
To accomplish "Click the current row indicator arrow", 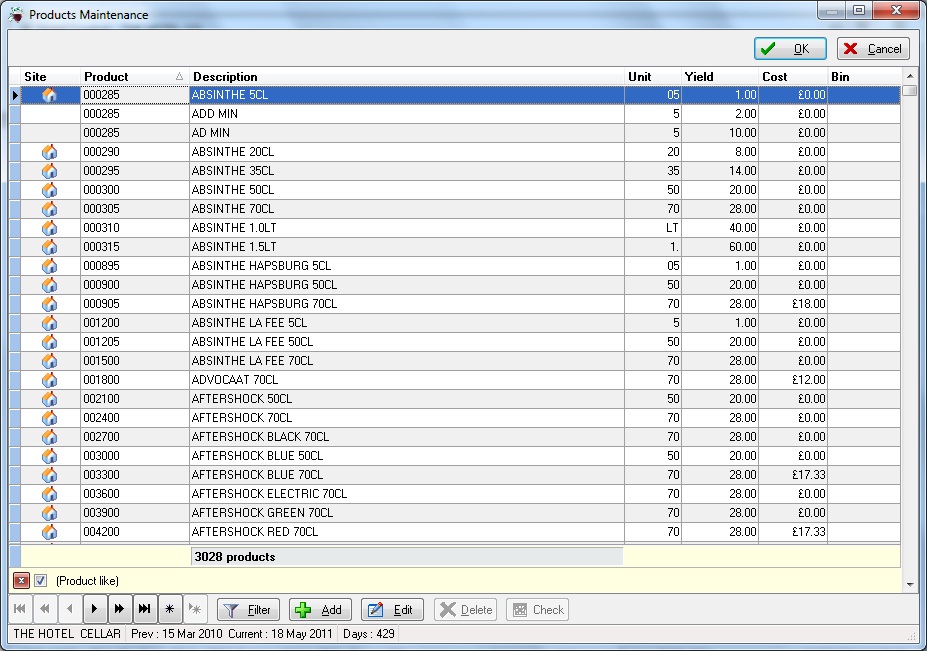I will click(15, 95).
